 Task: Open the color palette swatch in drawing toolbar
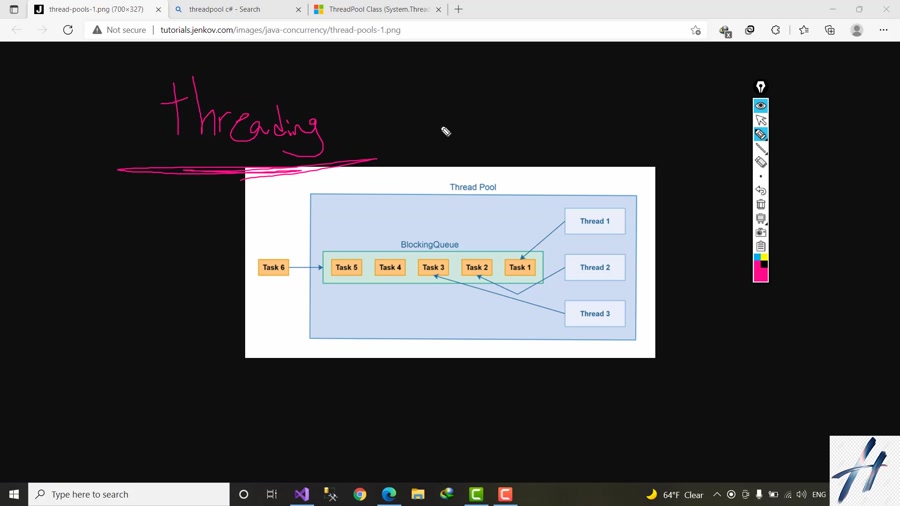tap(761, 267)
